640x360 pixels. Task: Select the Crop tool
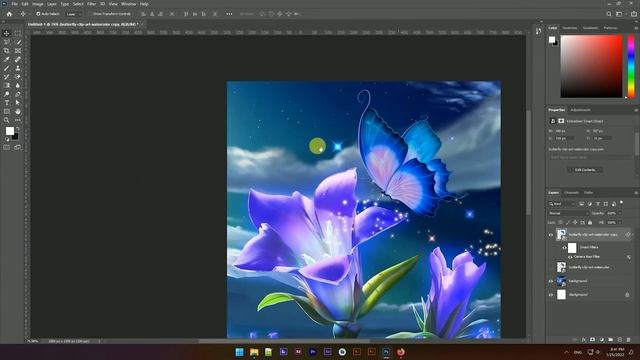pyautogui.click(x=7, y=51)
